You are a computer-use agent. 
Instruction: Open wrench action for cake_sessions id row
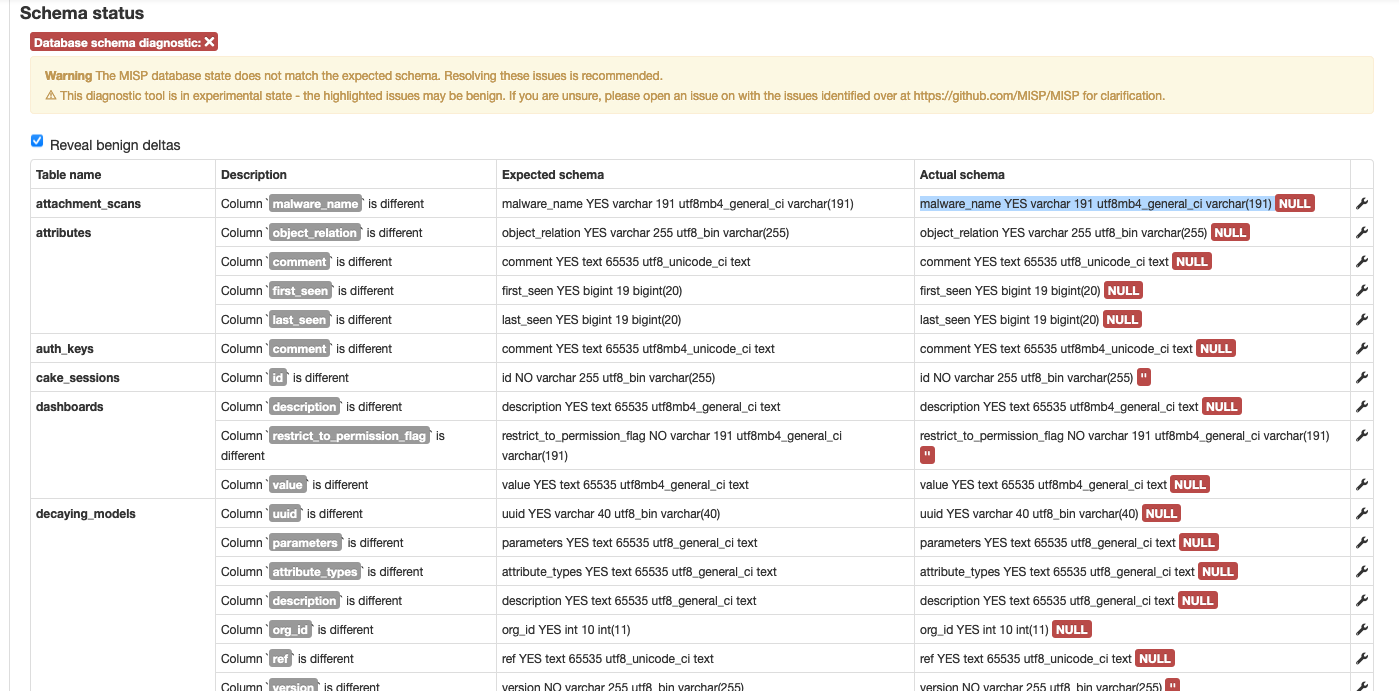(1361, 377)
